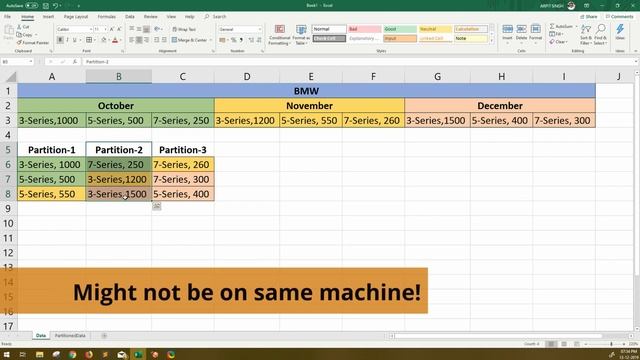Activate the Format Painter tool
The image size is (640, 360).
tap(33, 42)
